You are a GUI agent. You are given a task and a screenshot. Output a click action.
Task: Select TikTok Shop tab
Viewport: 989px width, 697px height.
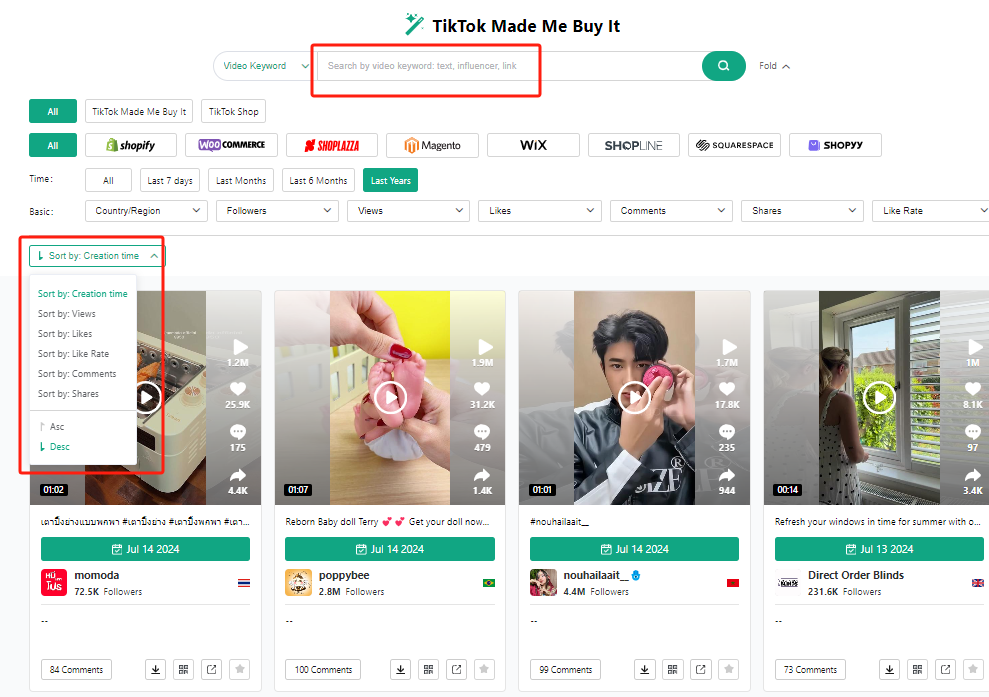[233, 112]
